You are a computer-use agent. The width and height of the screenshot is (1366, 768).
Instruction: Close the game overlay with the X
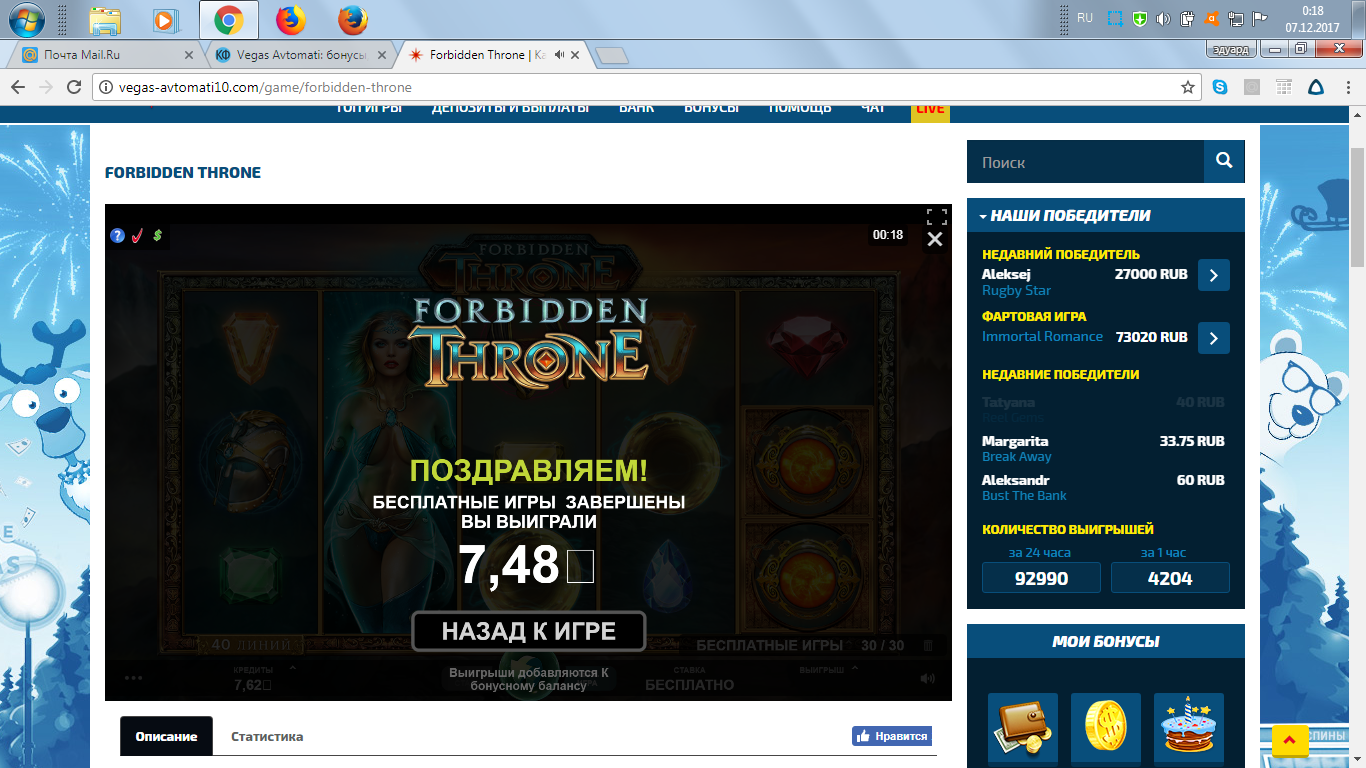(935, 239)
